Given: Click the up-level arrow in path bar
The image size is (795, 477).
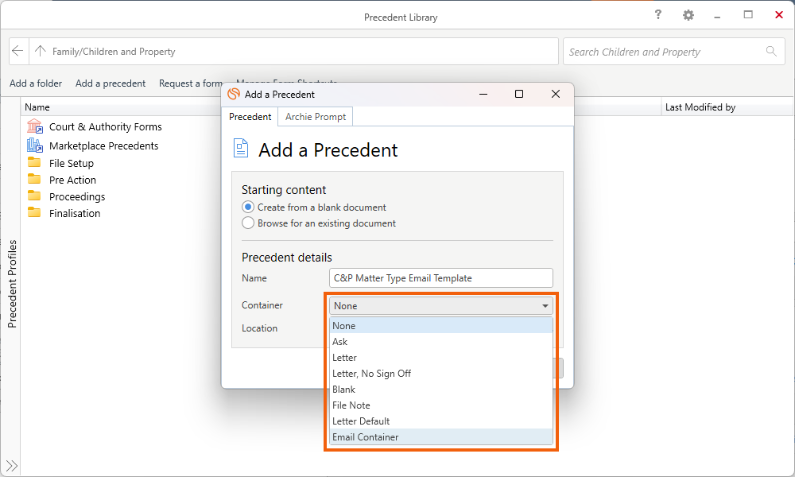Looking at the screenshot, I should pyautogui.click(x=40, y=51).
